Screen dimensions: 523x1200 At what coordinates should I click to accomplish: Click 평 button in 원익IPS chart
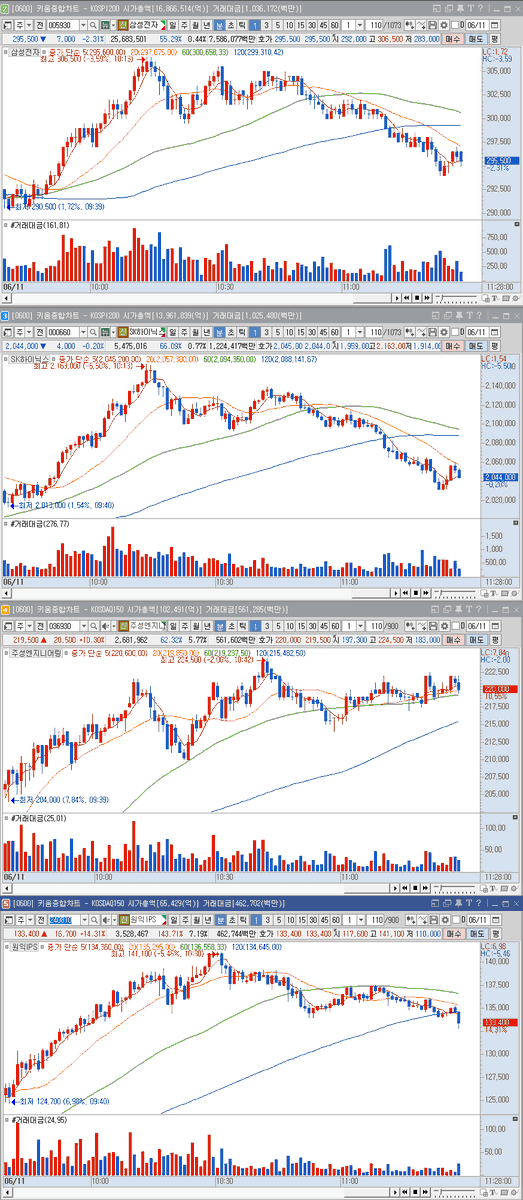pyautogui.click(x=495, y=932)
